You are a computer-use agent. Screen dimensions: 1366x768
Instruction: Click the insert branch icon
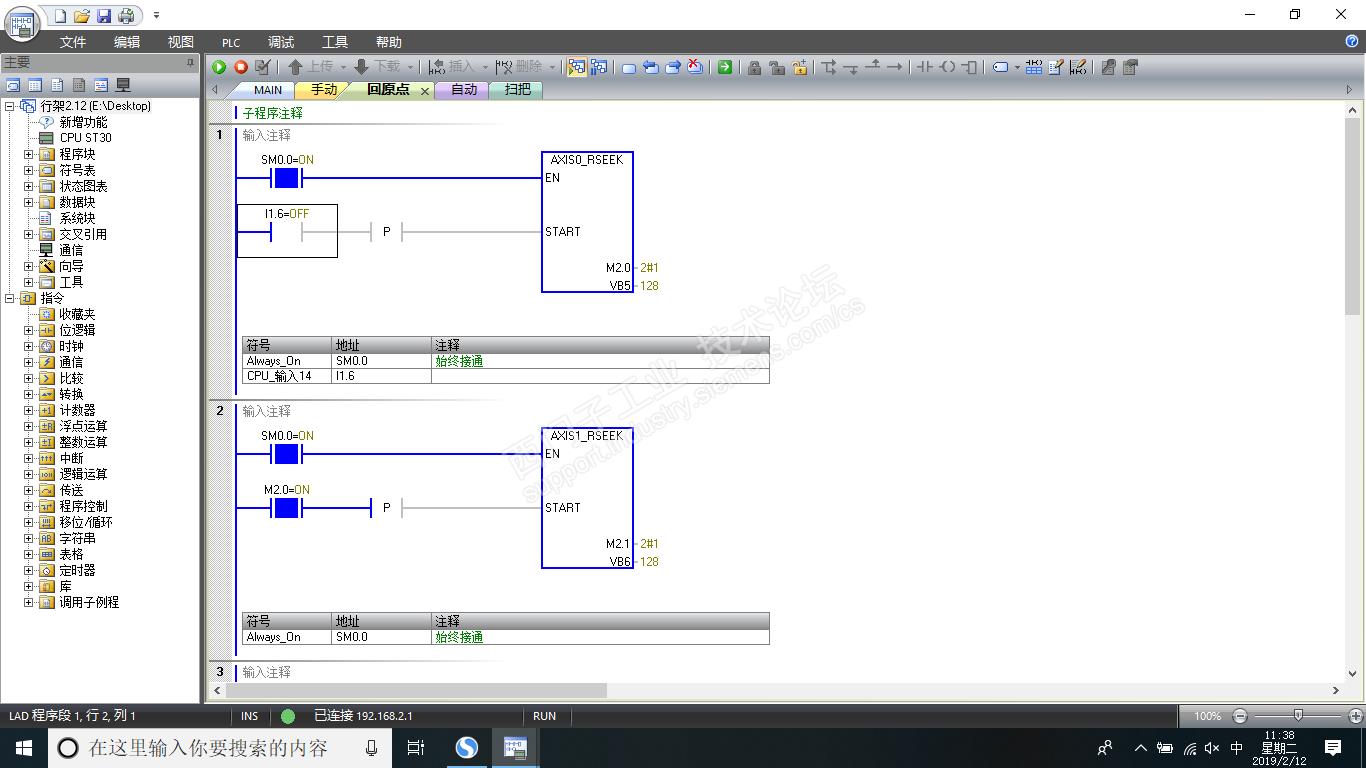click(x=829, y=67)
